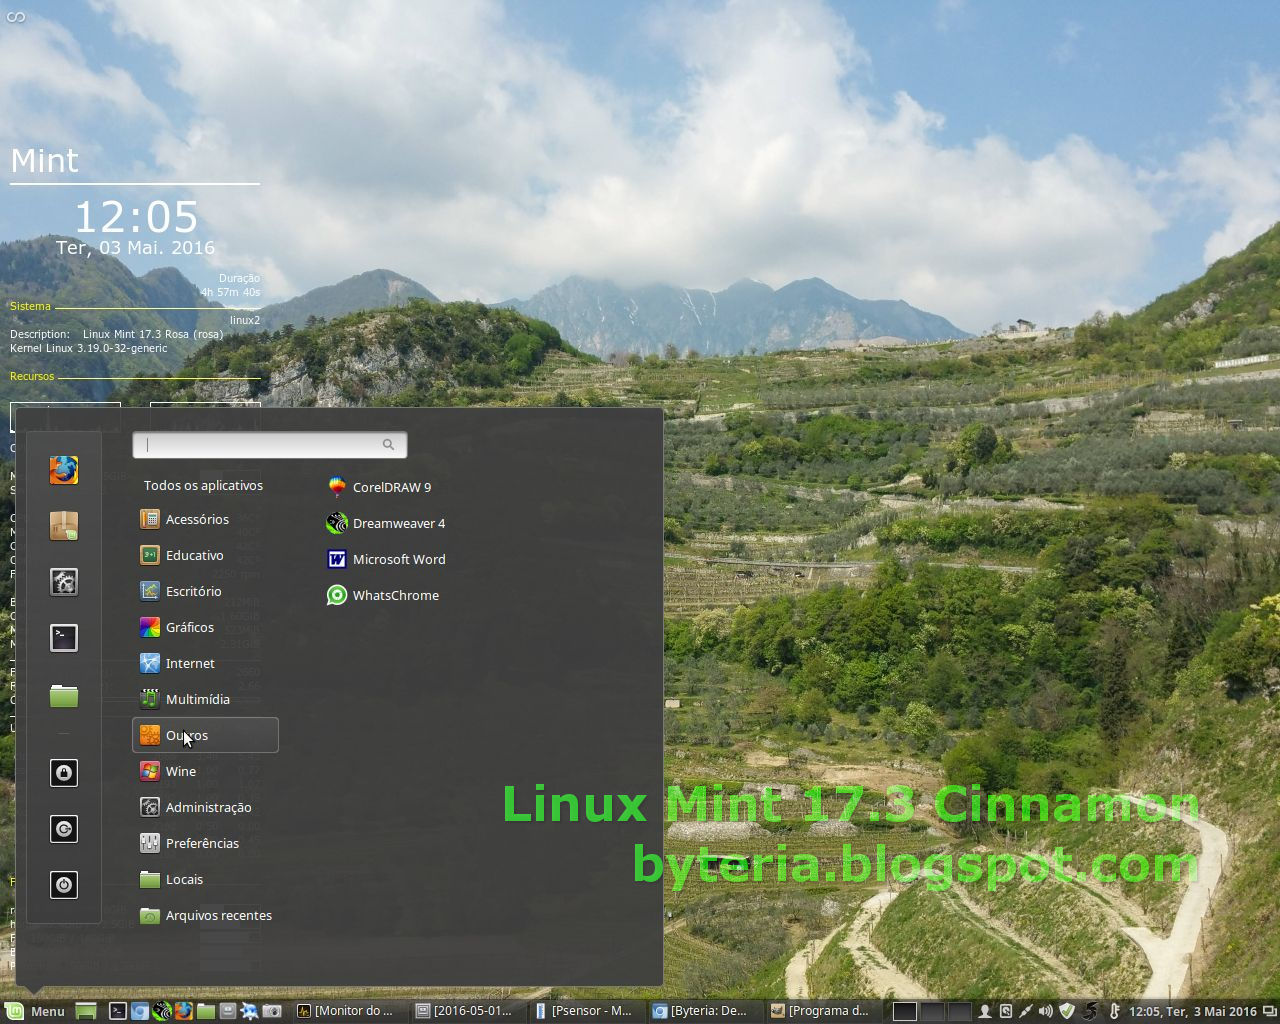Show Todos os aplicativos list
1280x1024 pixels.
tap(203, 485)
